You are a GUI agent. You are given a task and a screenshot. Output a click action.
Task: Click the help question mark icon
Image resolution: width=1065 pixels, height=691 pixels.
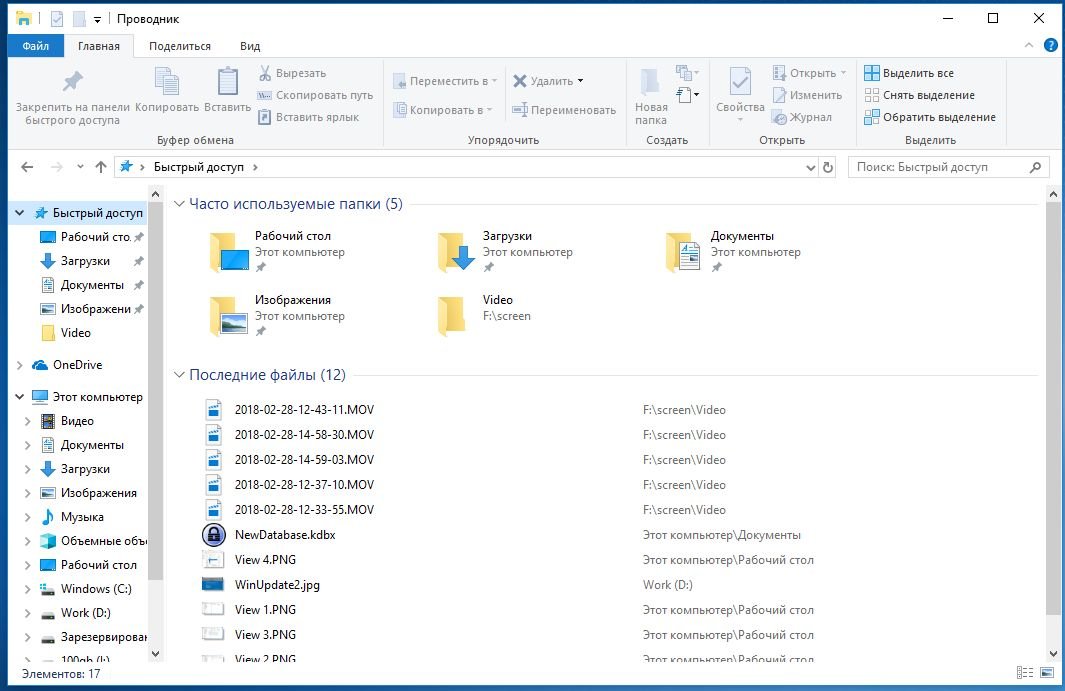coord(1051,46)
